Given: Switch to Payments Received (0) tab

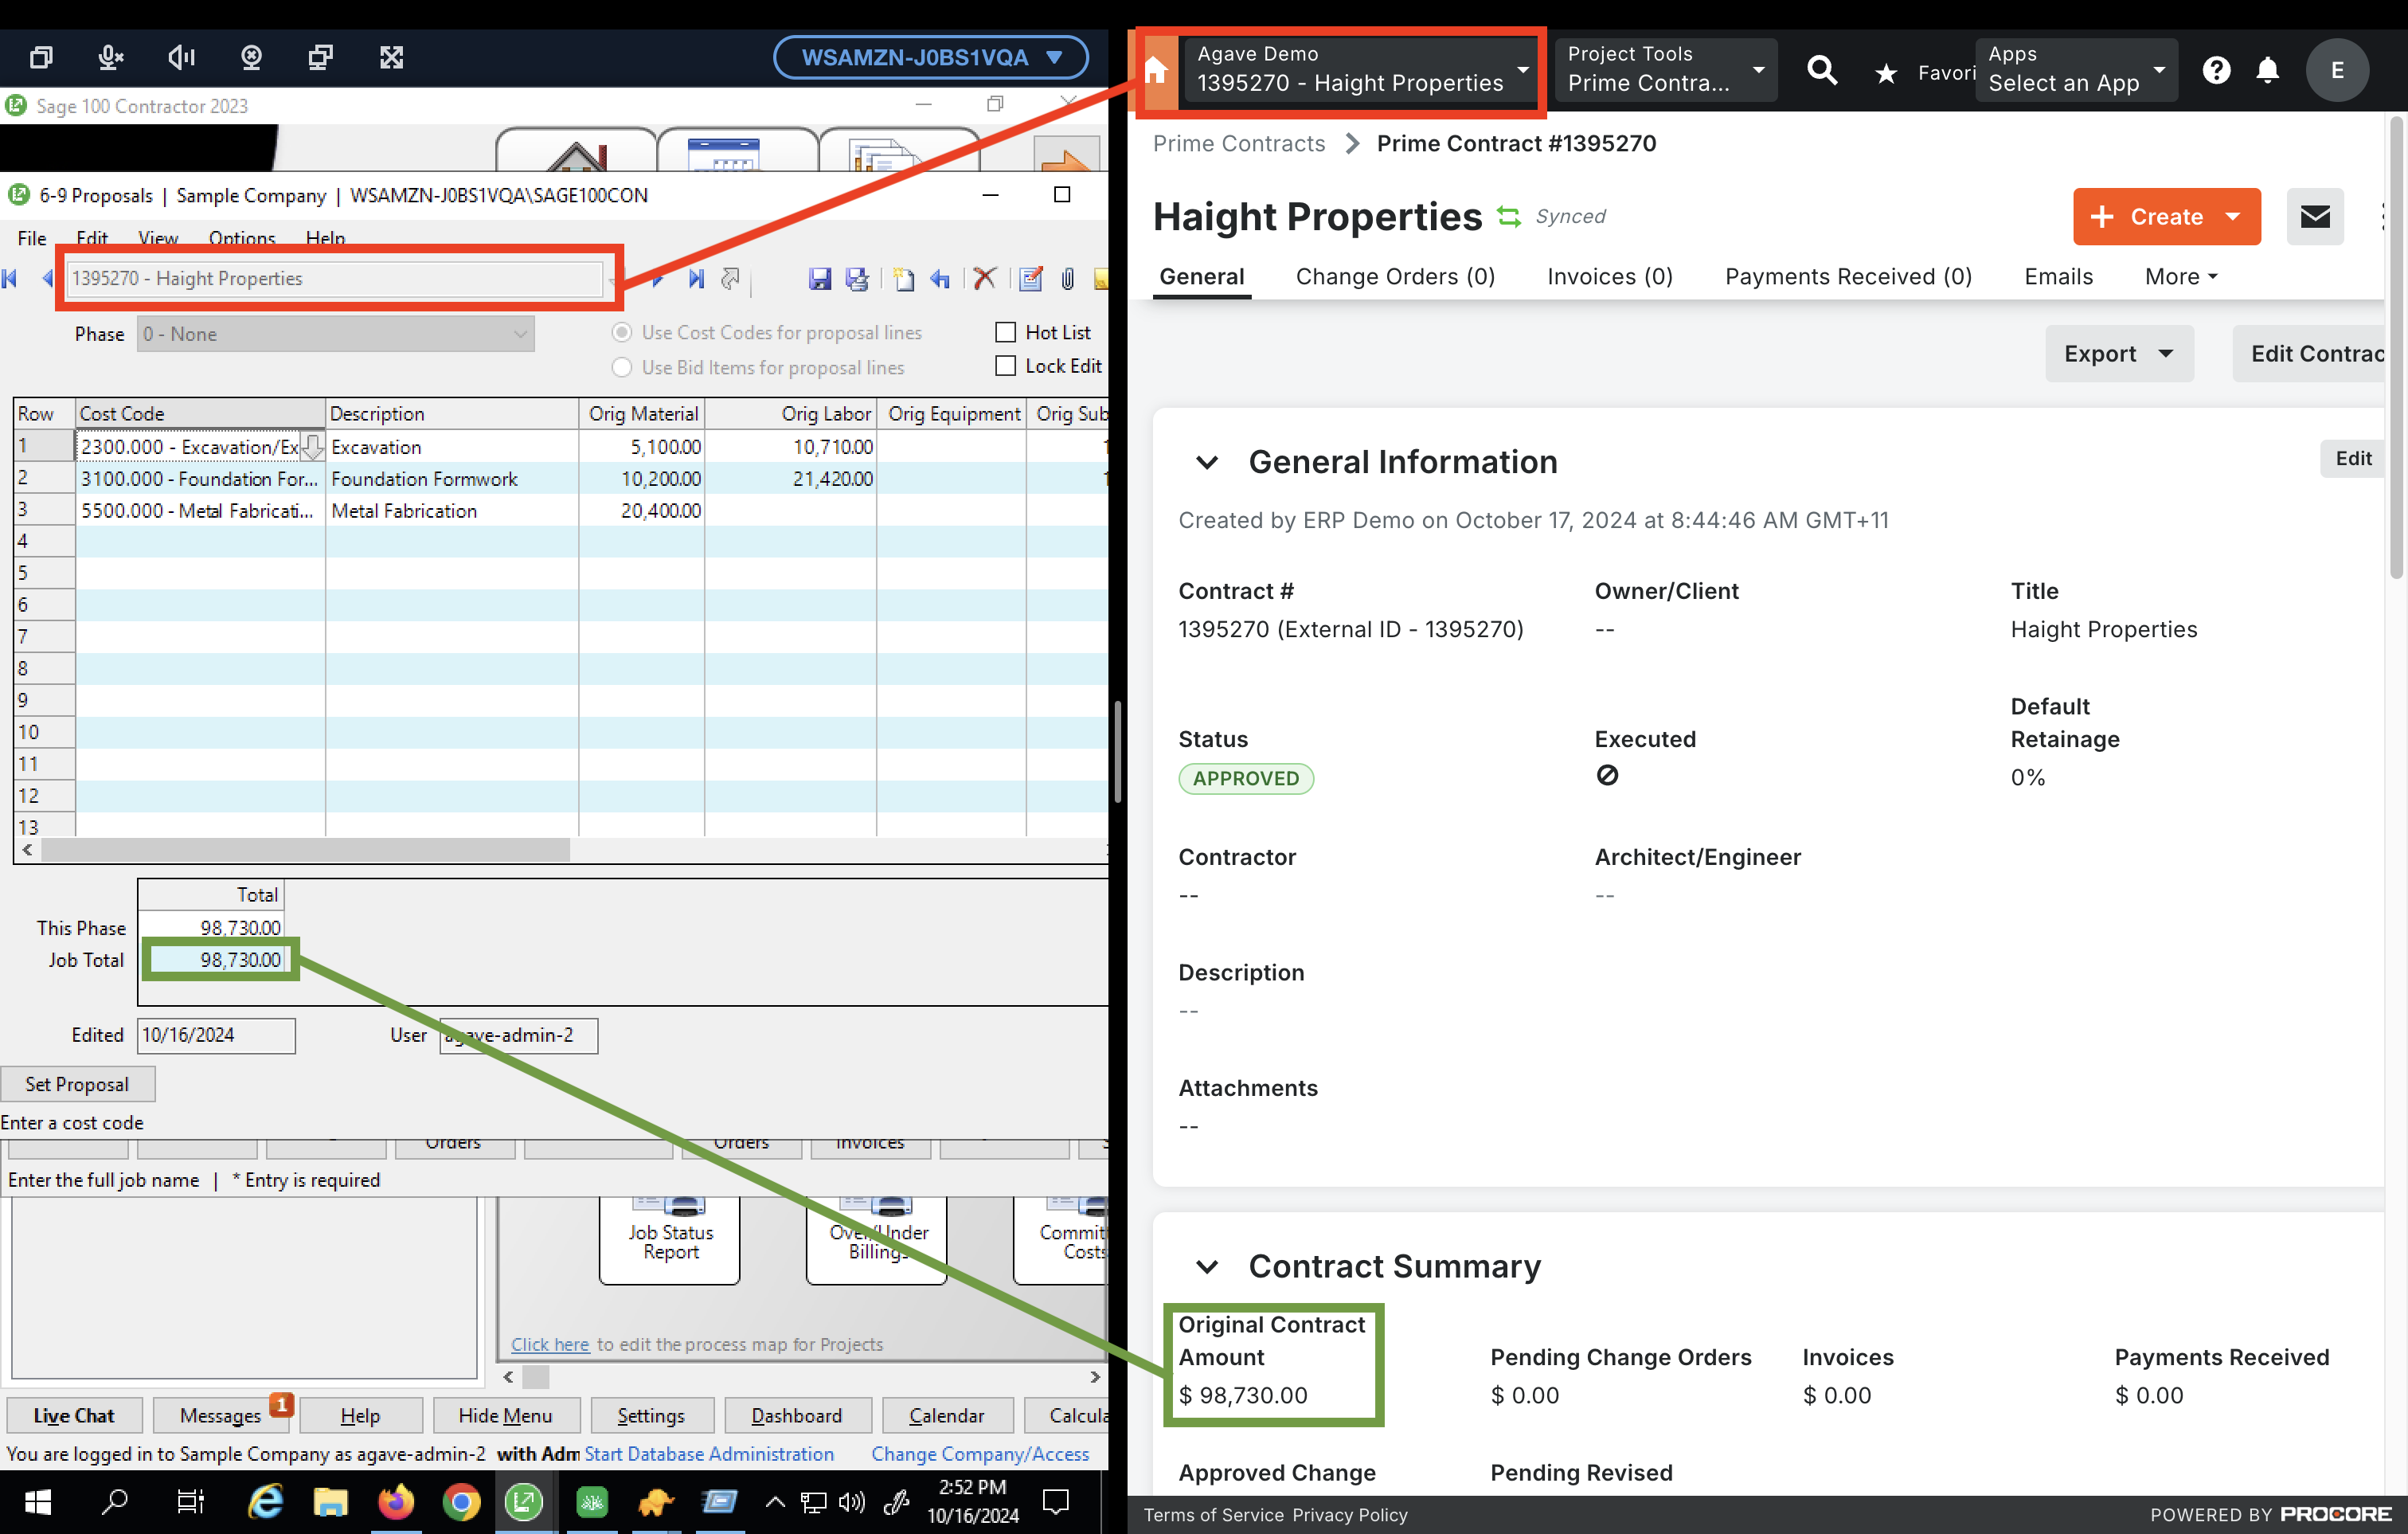Looking at the screenshot, I should point(1848,277).
